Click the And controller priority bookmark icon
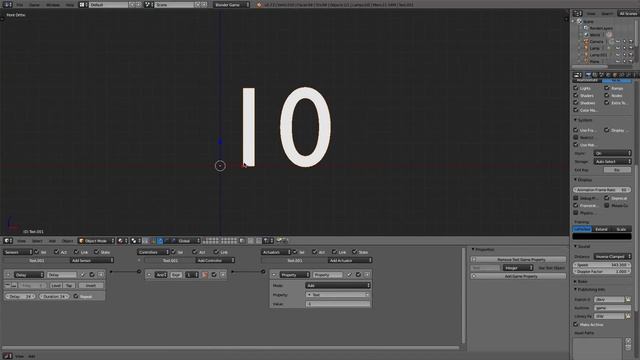The width and height of the screenshot is (640, 360). tap(205, 275)
